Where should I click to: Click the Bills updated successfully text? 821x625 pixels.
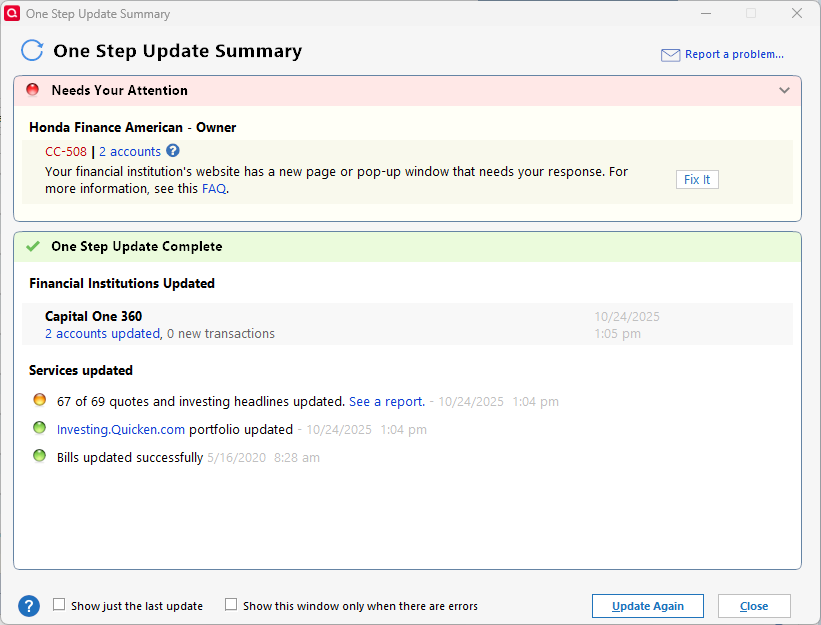click(130, 457)
